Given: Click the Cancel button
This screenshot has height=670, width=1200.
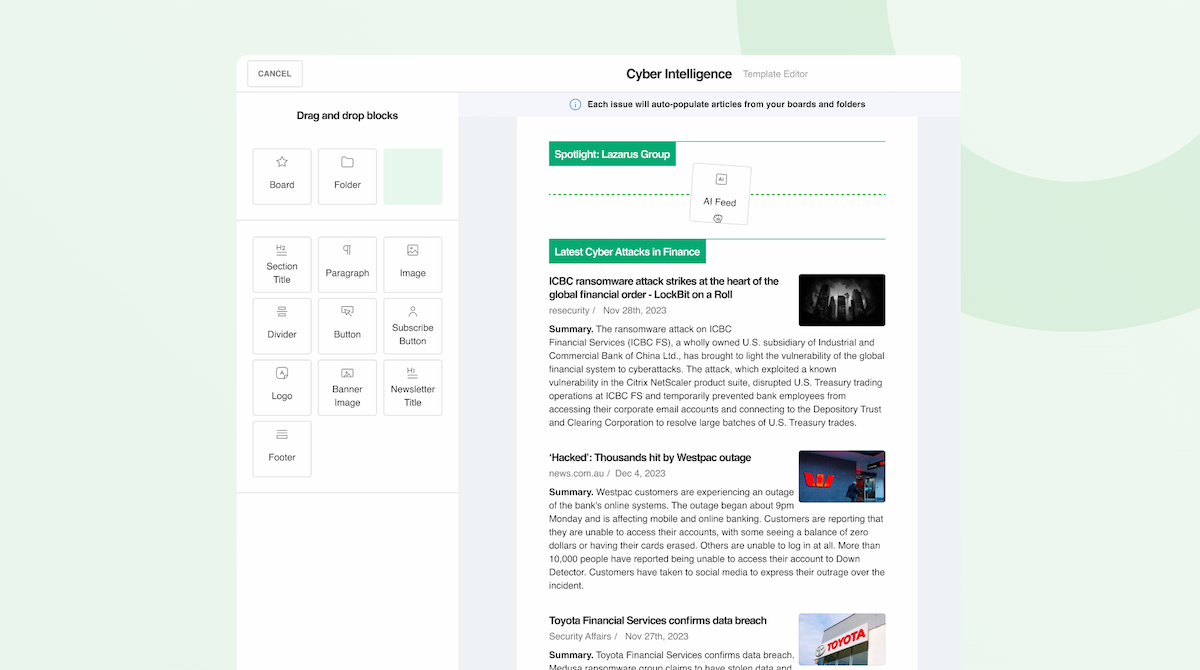Looking at the screenshot, I should pyautogui.click(x=274, y=73).
